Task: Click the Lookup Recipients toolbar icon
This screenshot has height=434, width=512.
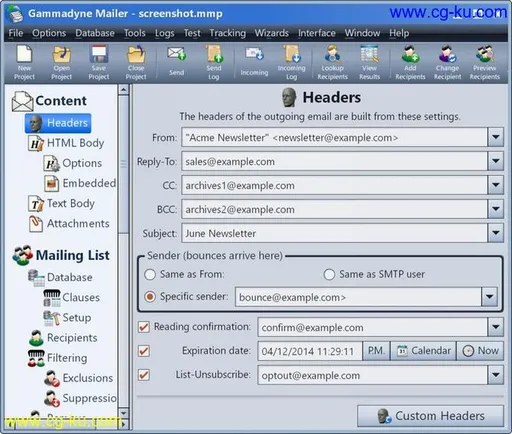Action: (x=332, y=63)
